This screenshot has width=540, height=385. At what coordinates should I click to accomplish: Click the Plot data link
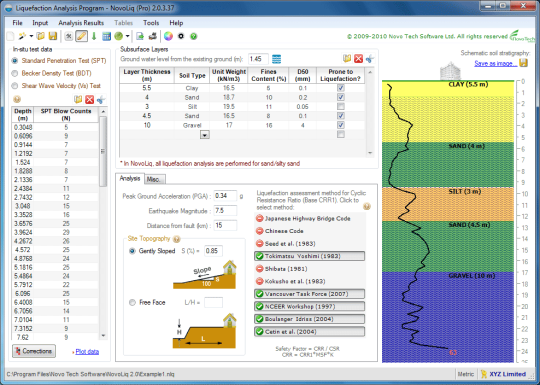87,352
